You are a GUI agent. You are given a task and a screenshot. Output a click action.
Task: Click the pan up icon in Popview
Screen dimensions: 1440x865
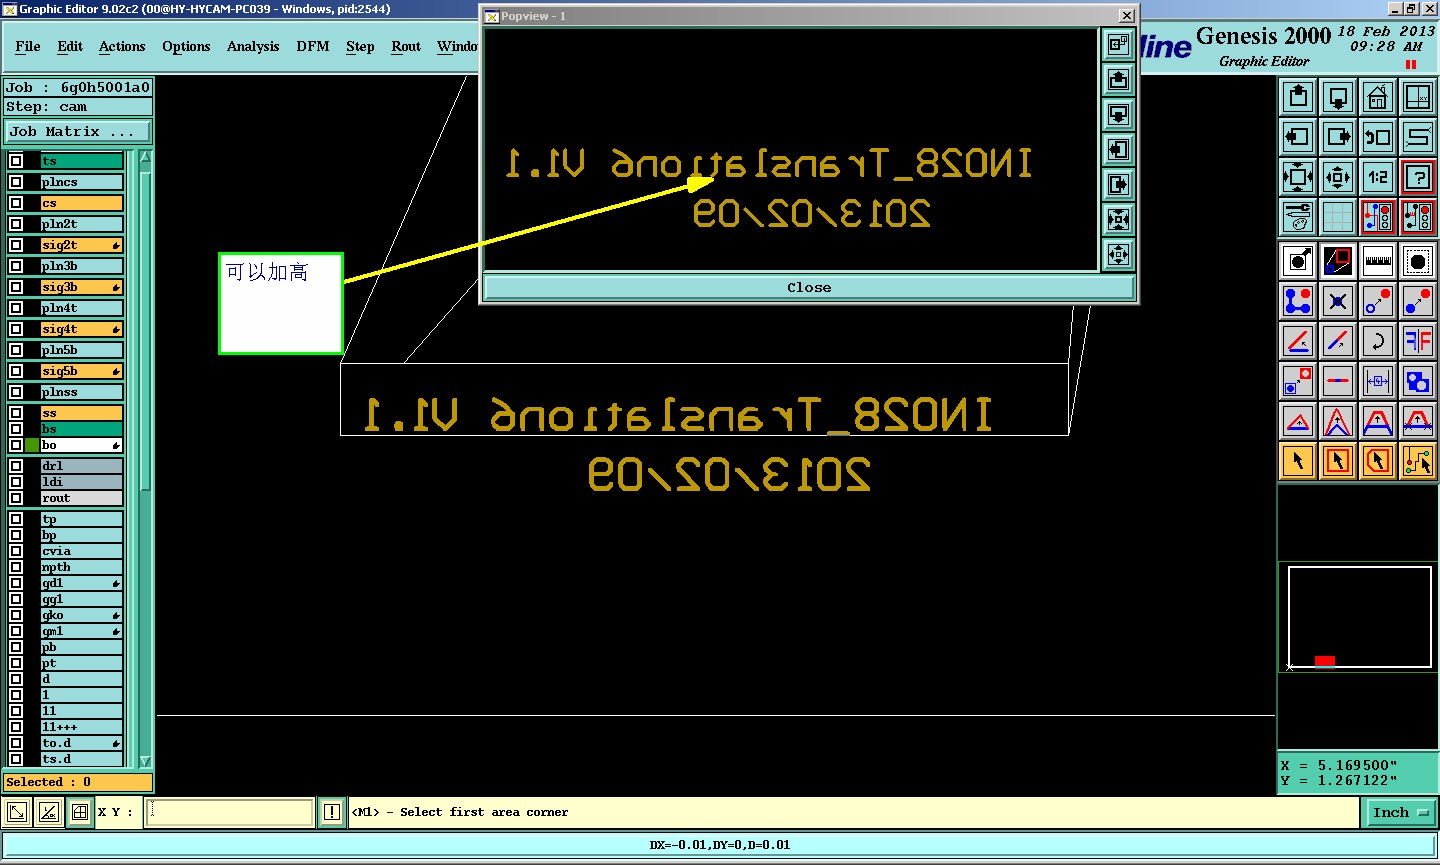pyautogui.click(x=1118, y=79)
